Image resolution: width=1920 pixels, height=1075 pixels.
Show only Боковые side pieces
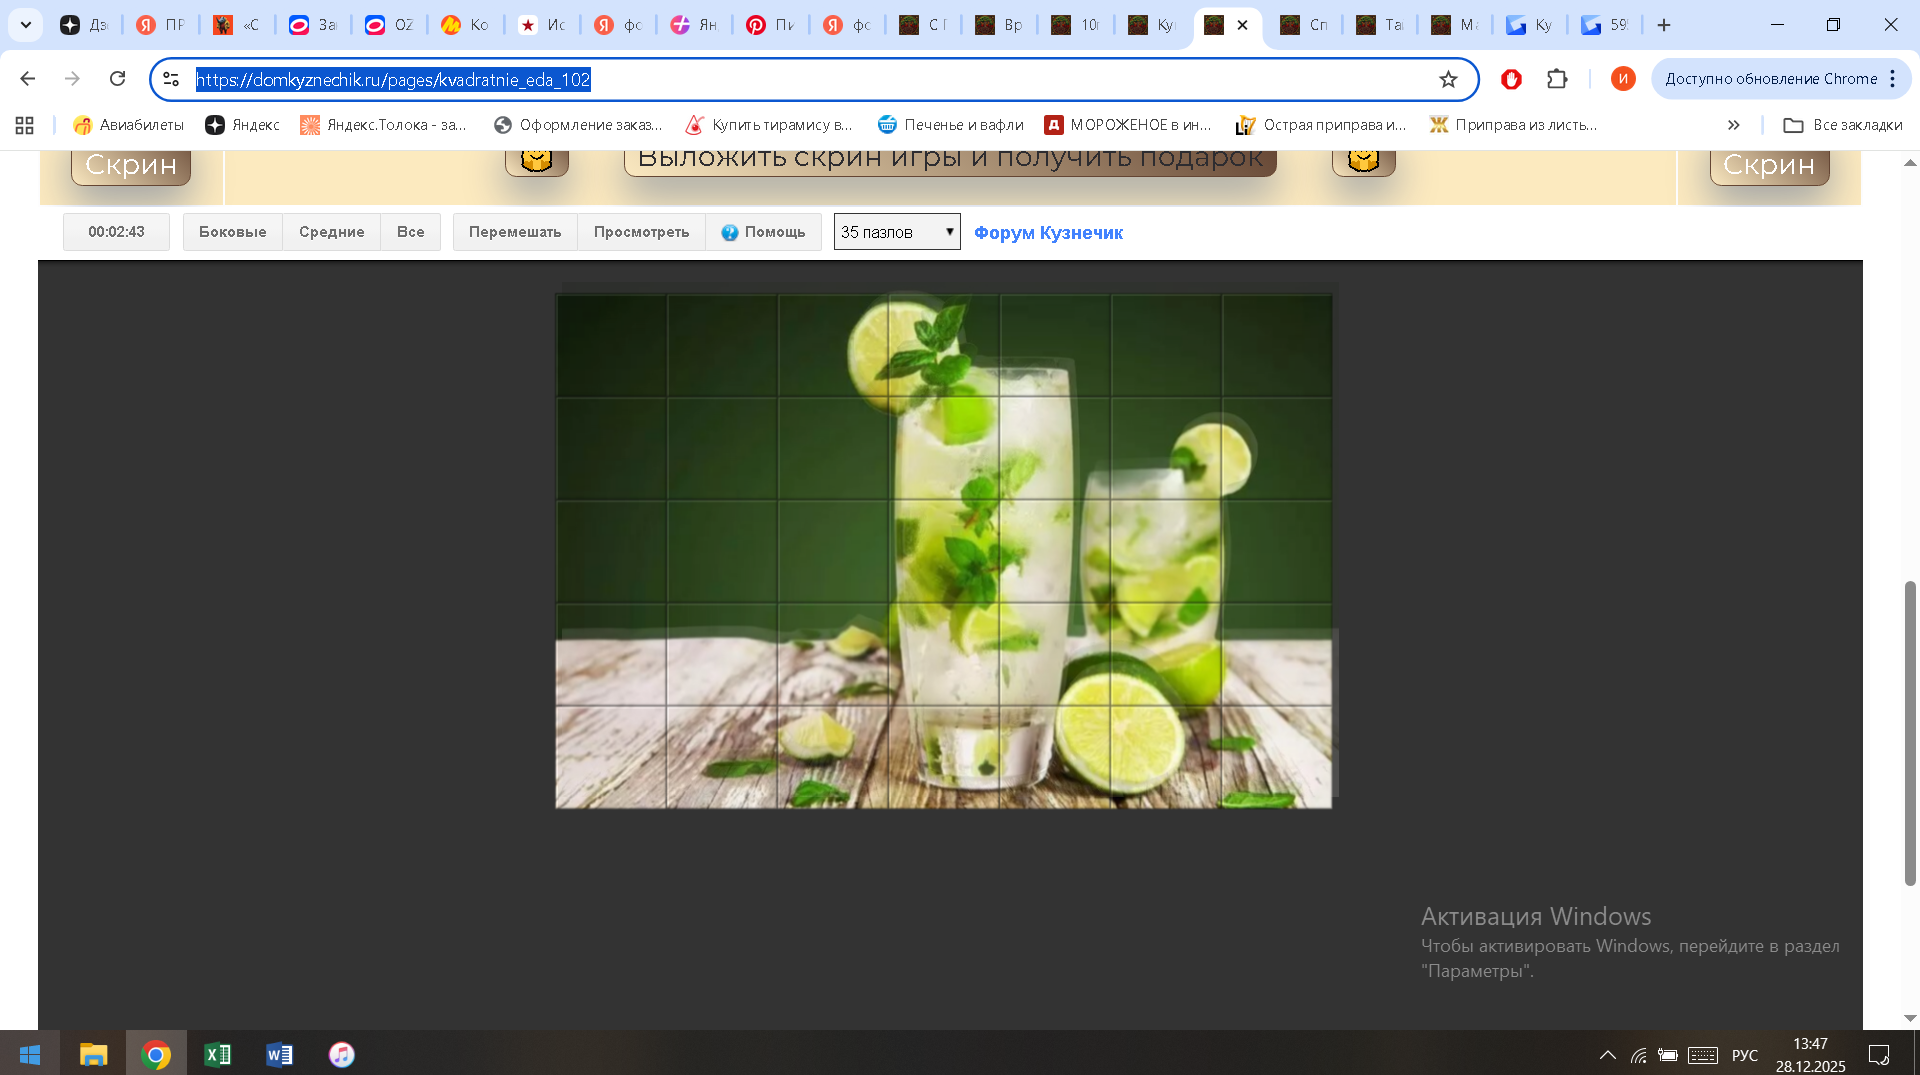[x=232, y=232]
